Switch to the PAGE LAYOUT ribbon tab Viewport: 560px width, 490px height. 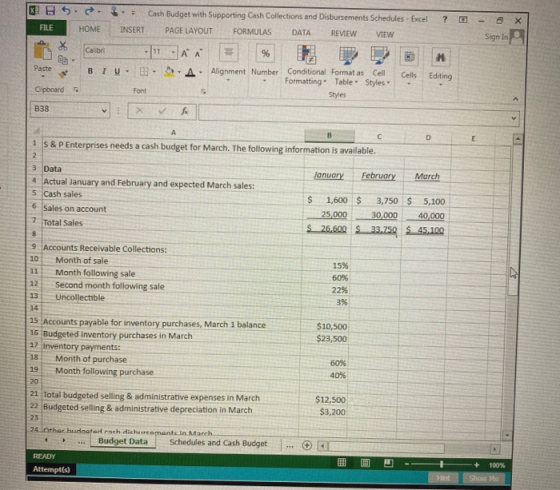tap(189, 31)
